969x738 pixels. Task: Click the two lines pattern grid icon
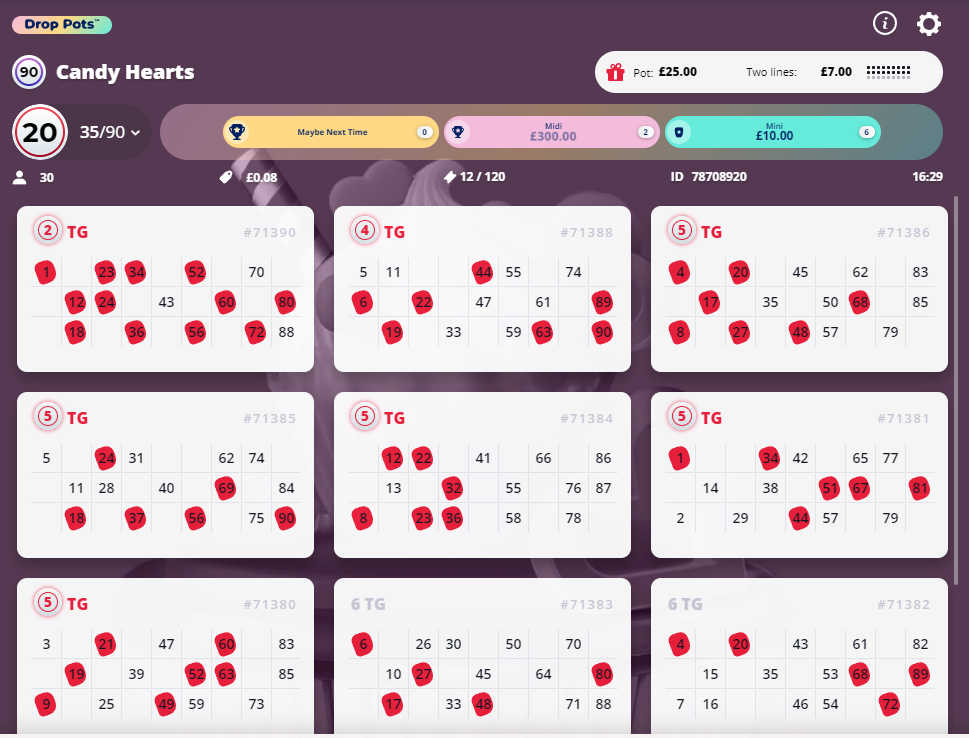pyautogui.click(x=888, y=72)
